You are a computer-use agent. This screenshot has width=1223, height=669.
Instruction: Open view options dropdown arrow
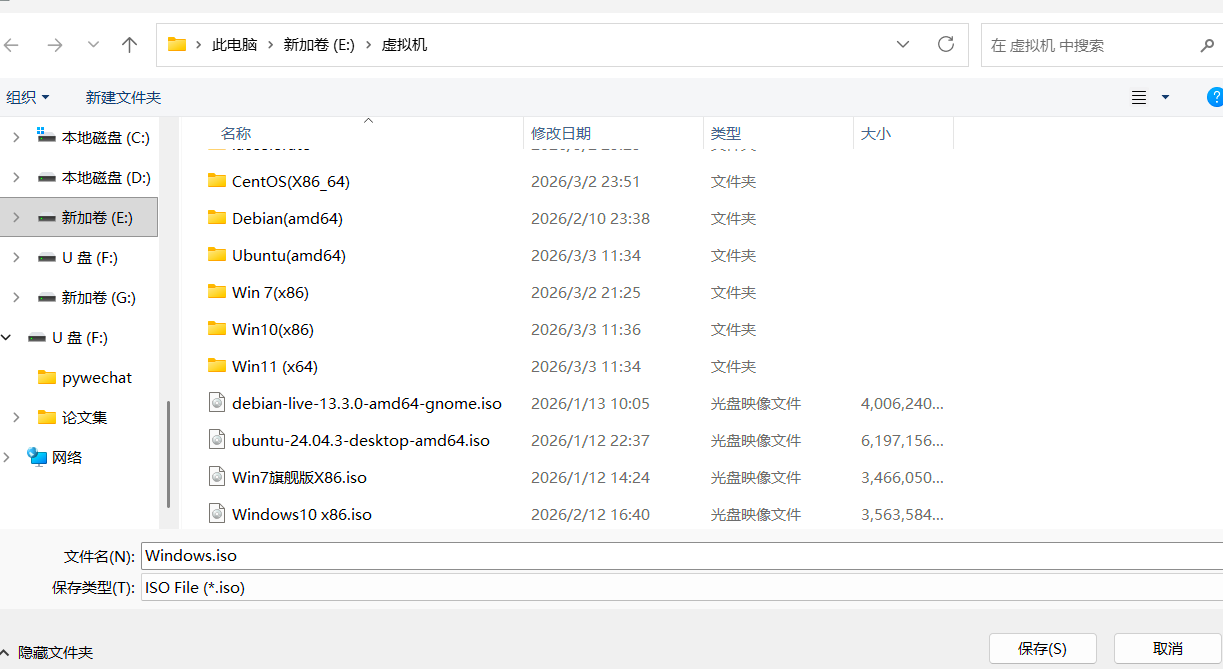coord(1165,97)
